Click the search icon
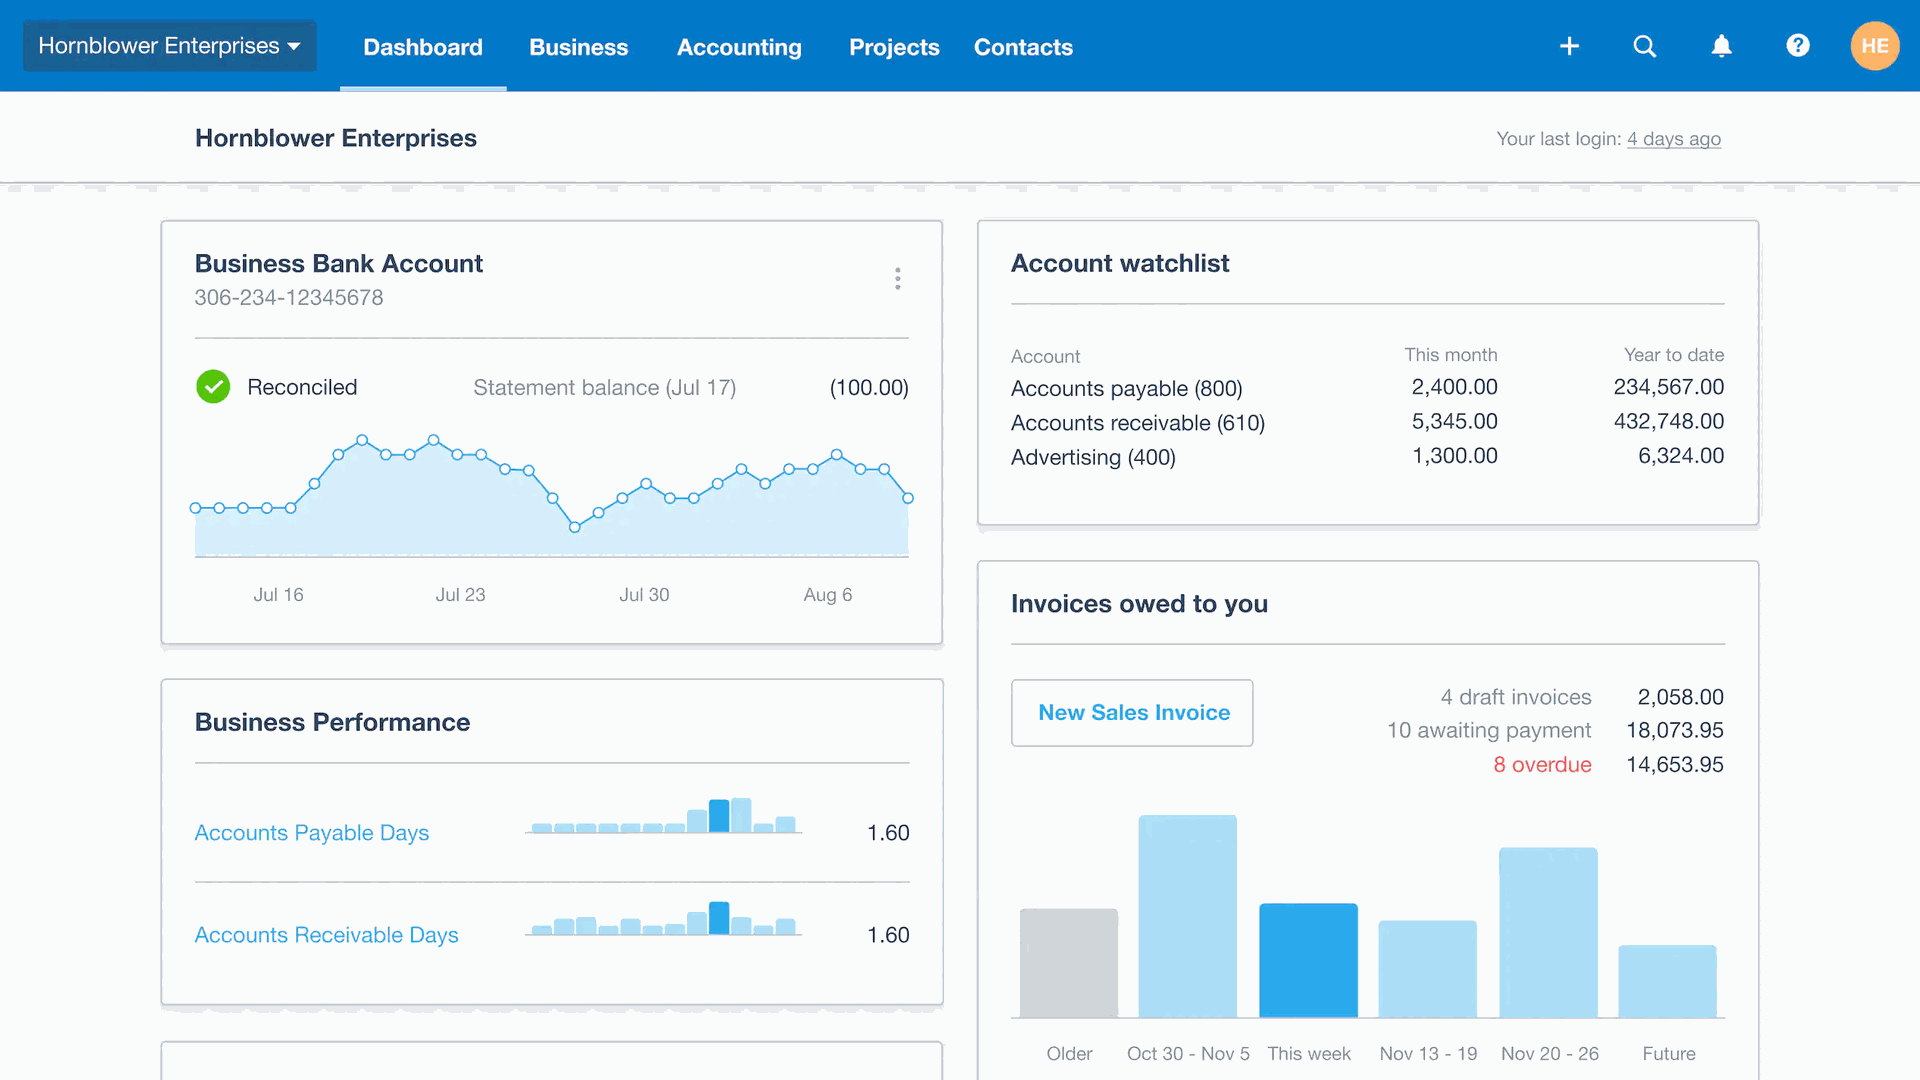Viewport: 1920px width, 1080px height. coord(1644,46)
